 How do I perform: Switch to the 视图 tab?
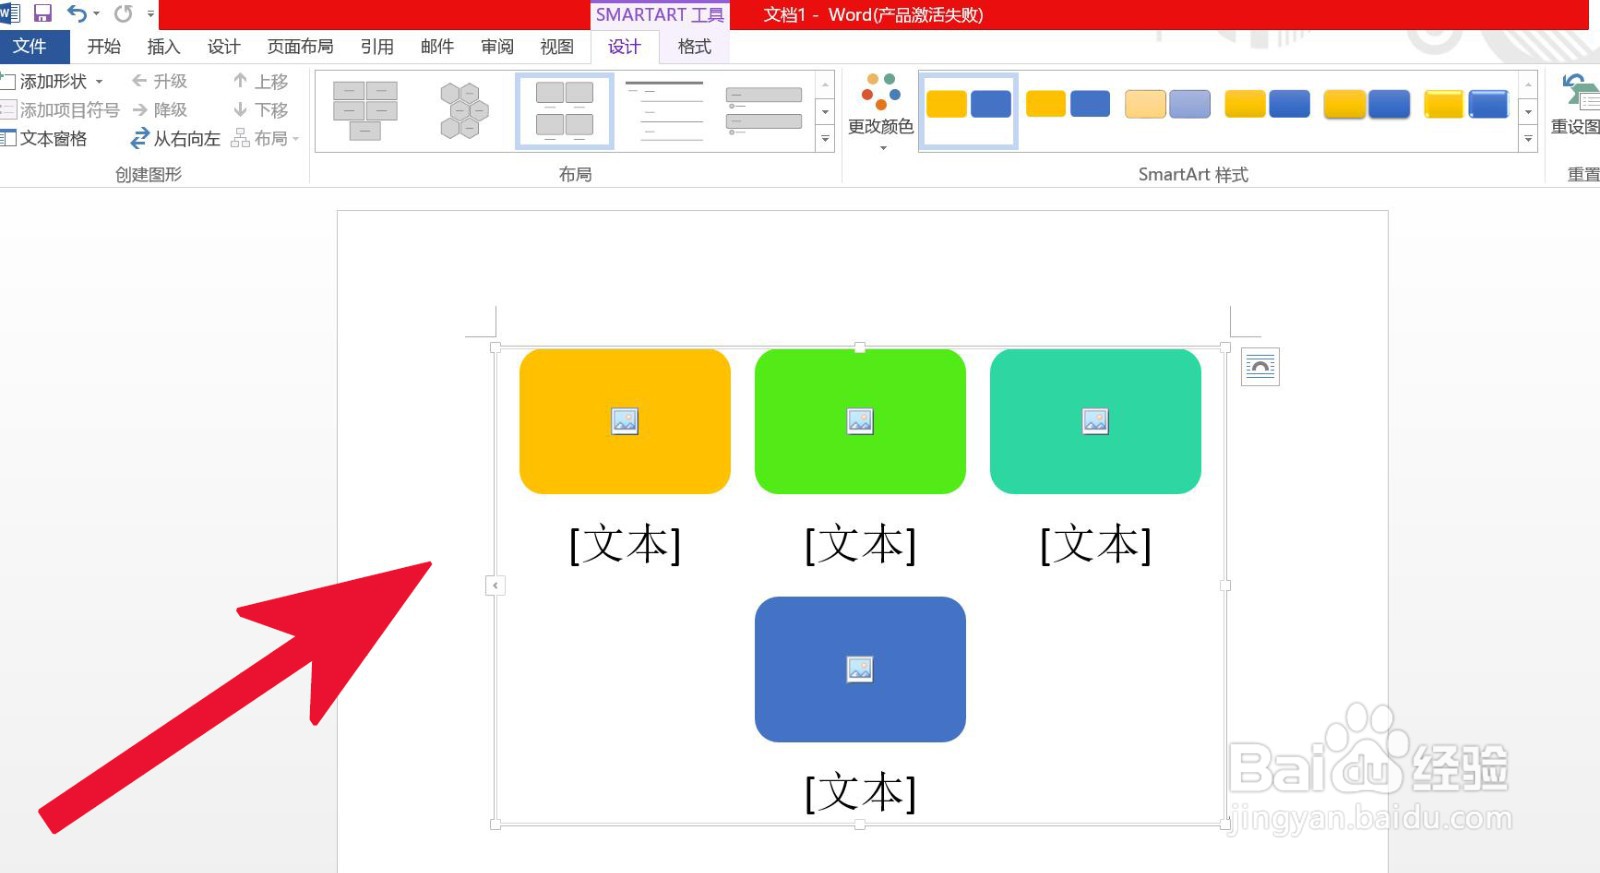(557, 46)
